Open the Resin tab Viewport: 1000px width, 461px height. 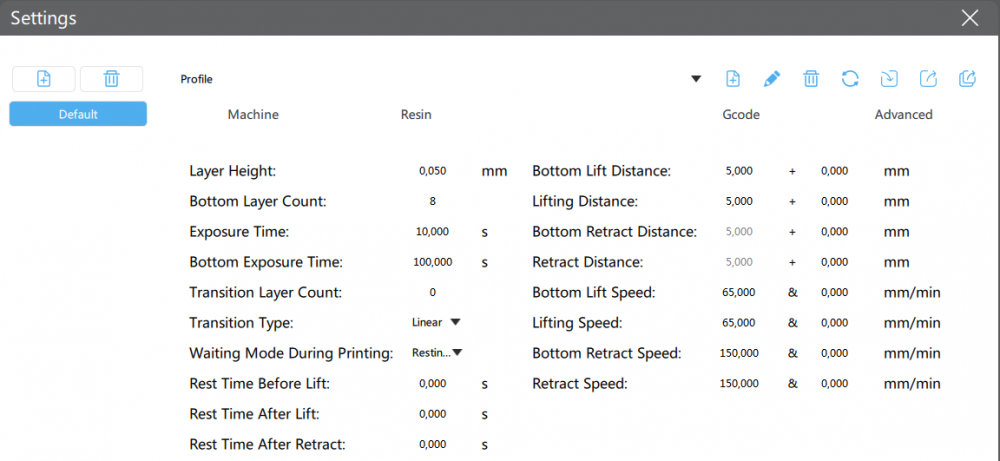coord(416,115)
